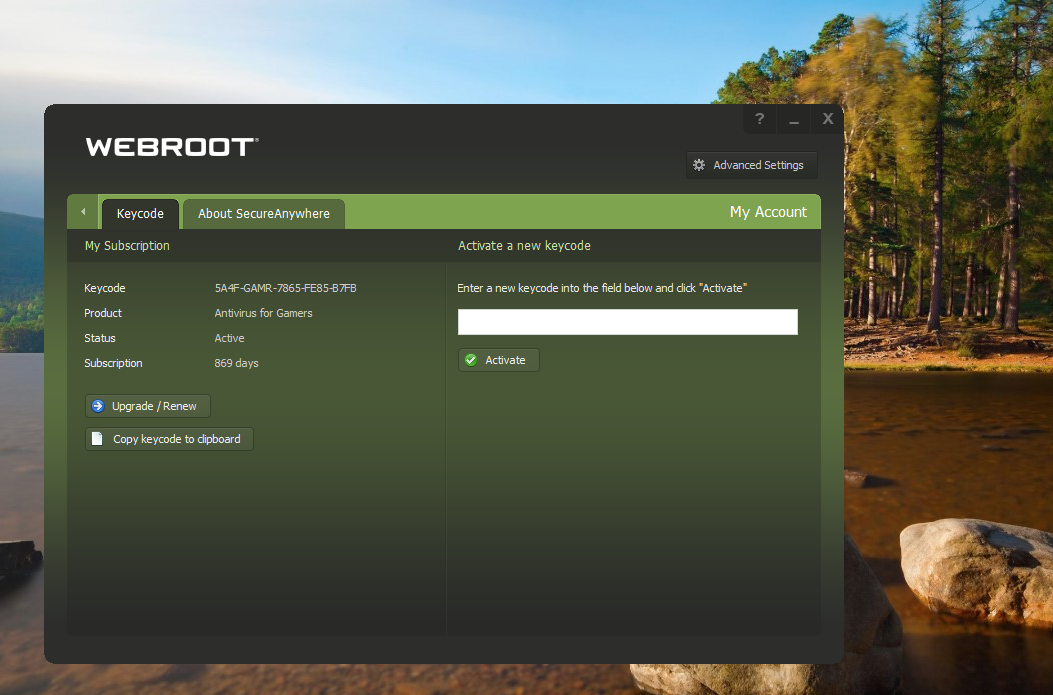This screenshot has height=695, width=1053.
Task: Click the green checkmark icon on Activate
Action: (471, 361)
